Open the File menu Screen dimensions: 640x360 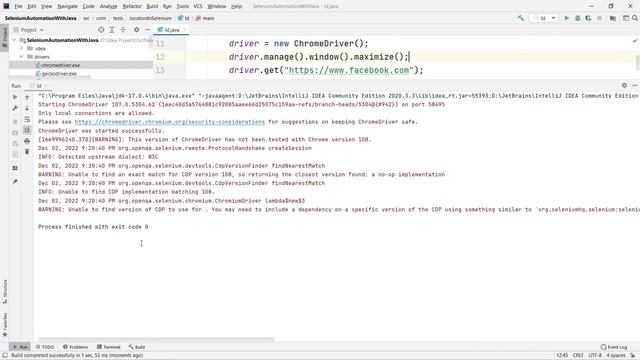tap(18, 6)
